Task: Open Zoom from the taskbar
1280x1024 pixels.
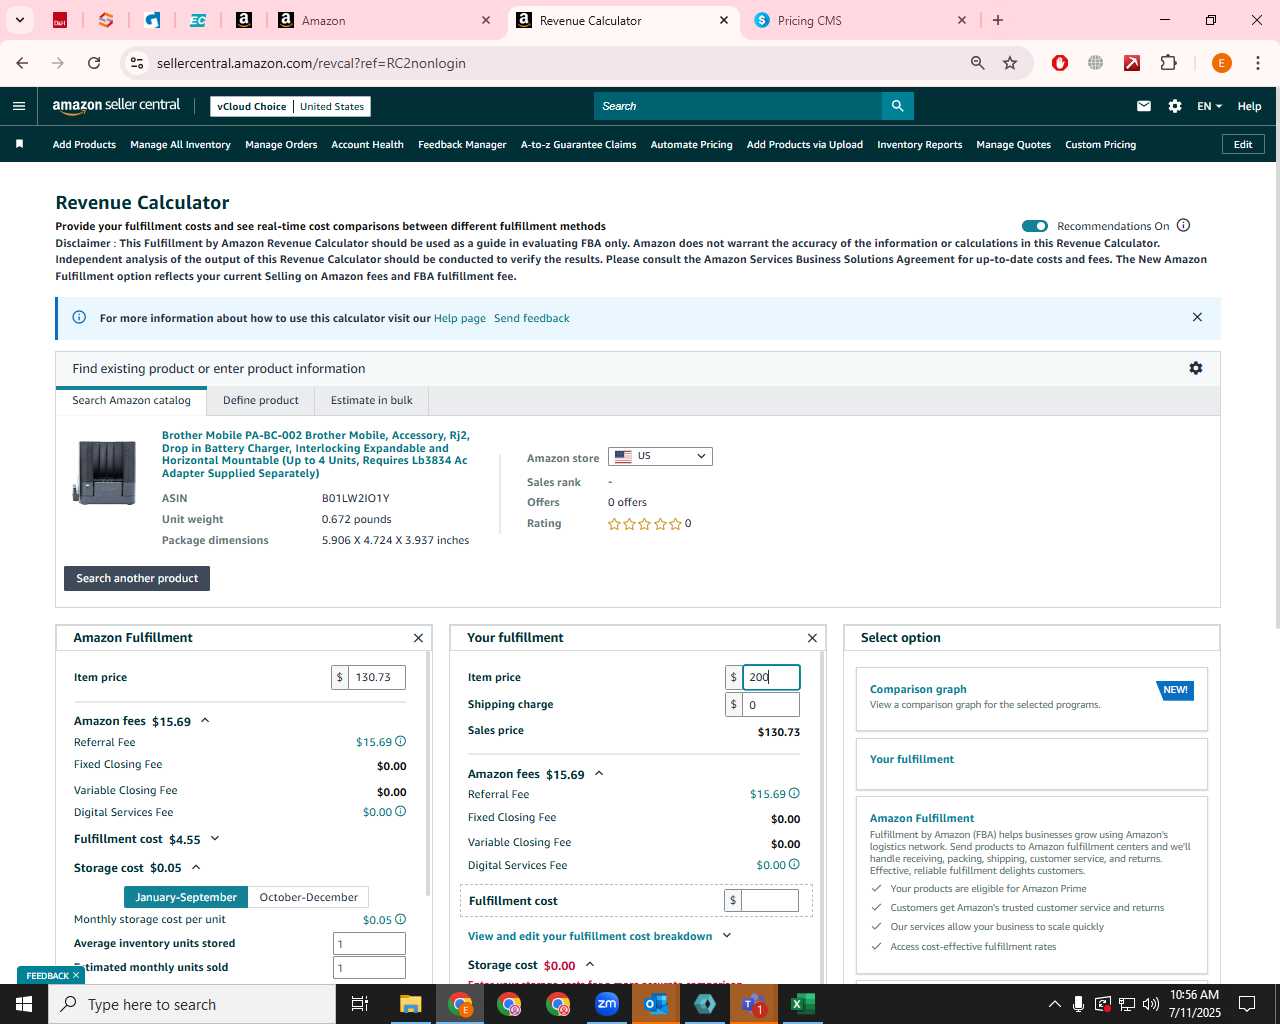Action: pyautogui.click(x=607, y=1004)
